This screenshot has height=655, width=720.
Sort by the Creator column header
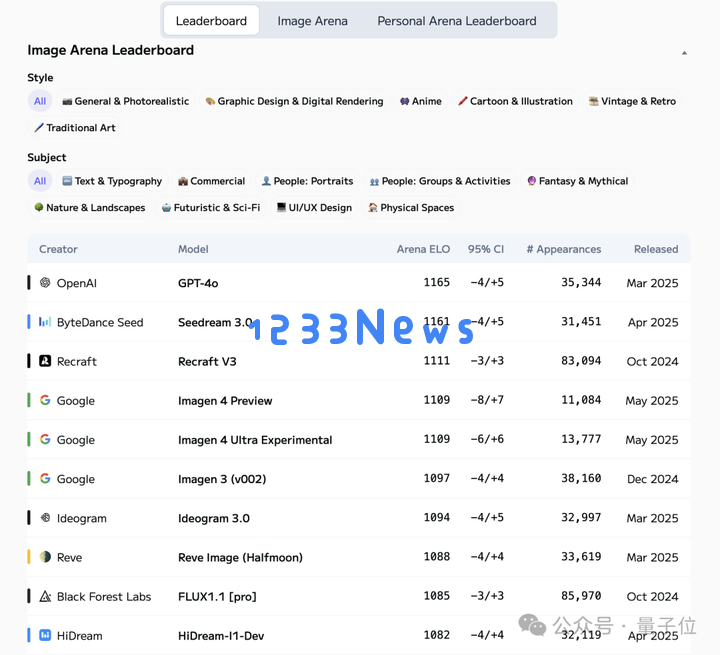[58, 249]
